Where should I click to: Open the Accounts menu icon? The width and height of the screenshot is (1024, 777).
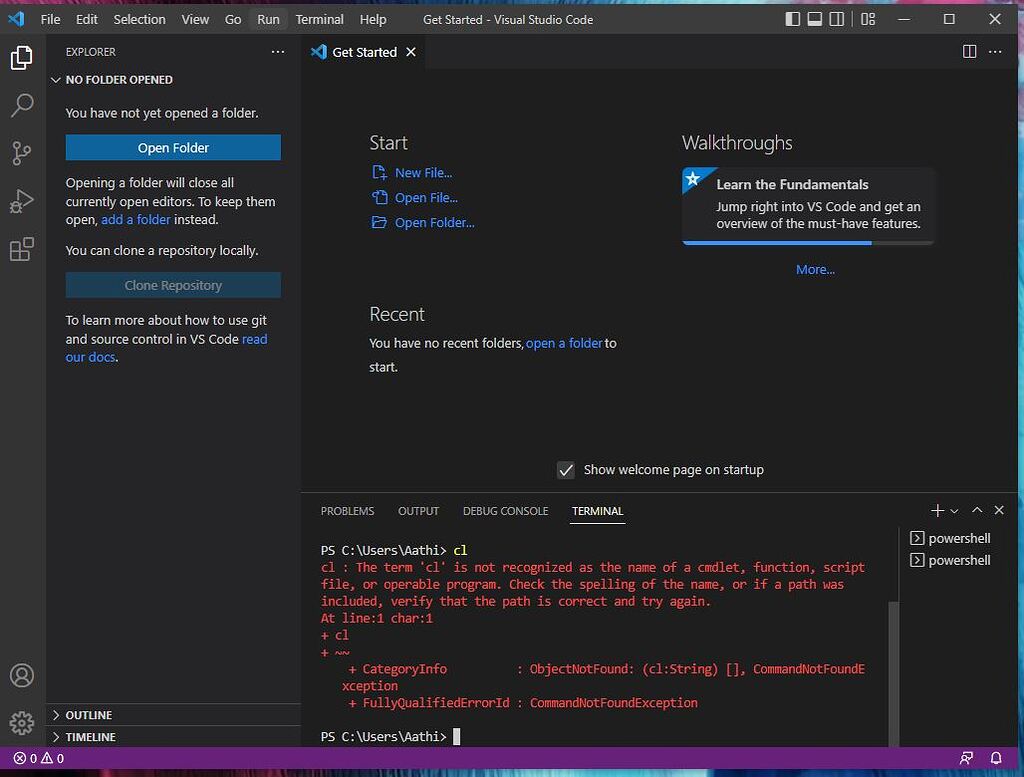pyautogui.click(x=22, y=675)
